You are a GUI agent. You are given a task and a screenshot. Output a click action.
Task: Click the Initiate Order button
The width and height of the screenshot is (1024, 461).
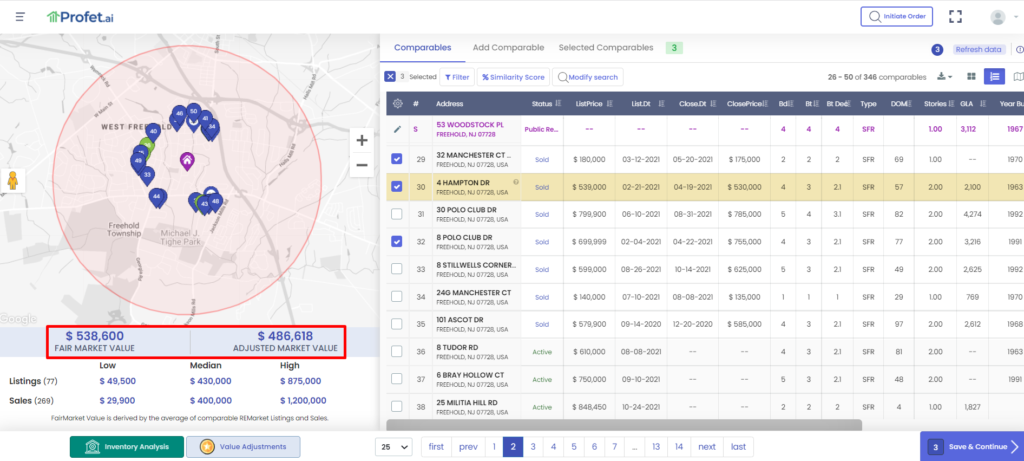pos(897,16)
